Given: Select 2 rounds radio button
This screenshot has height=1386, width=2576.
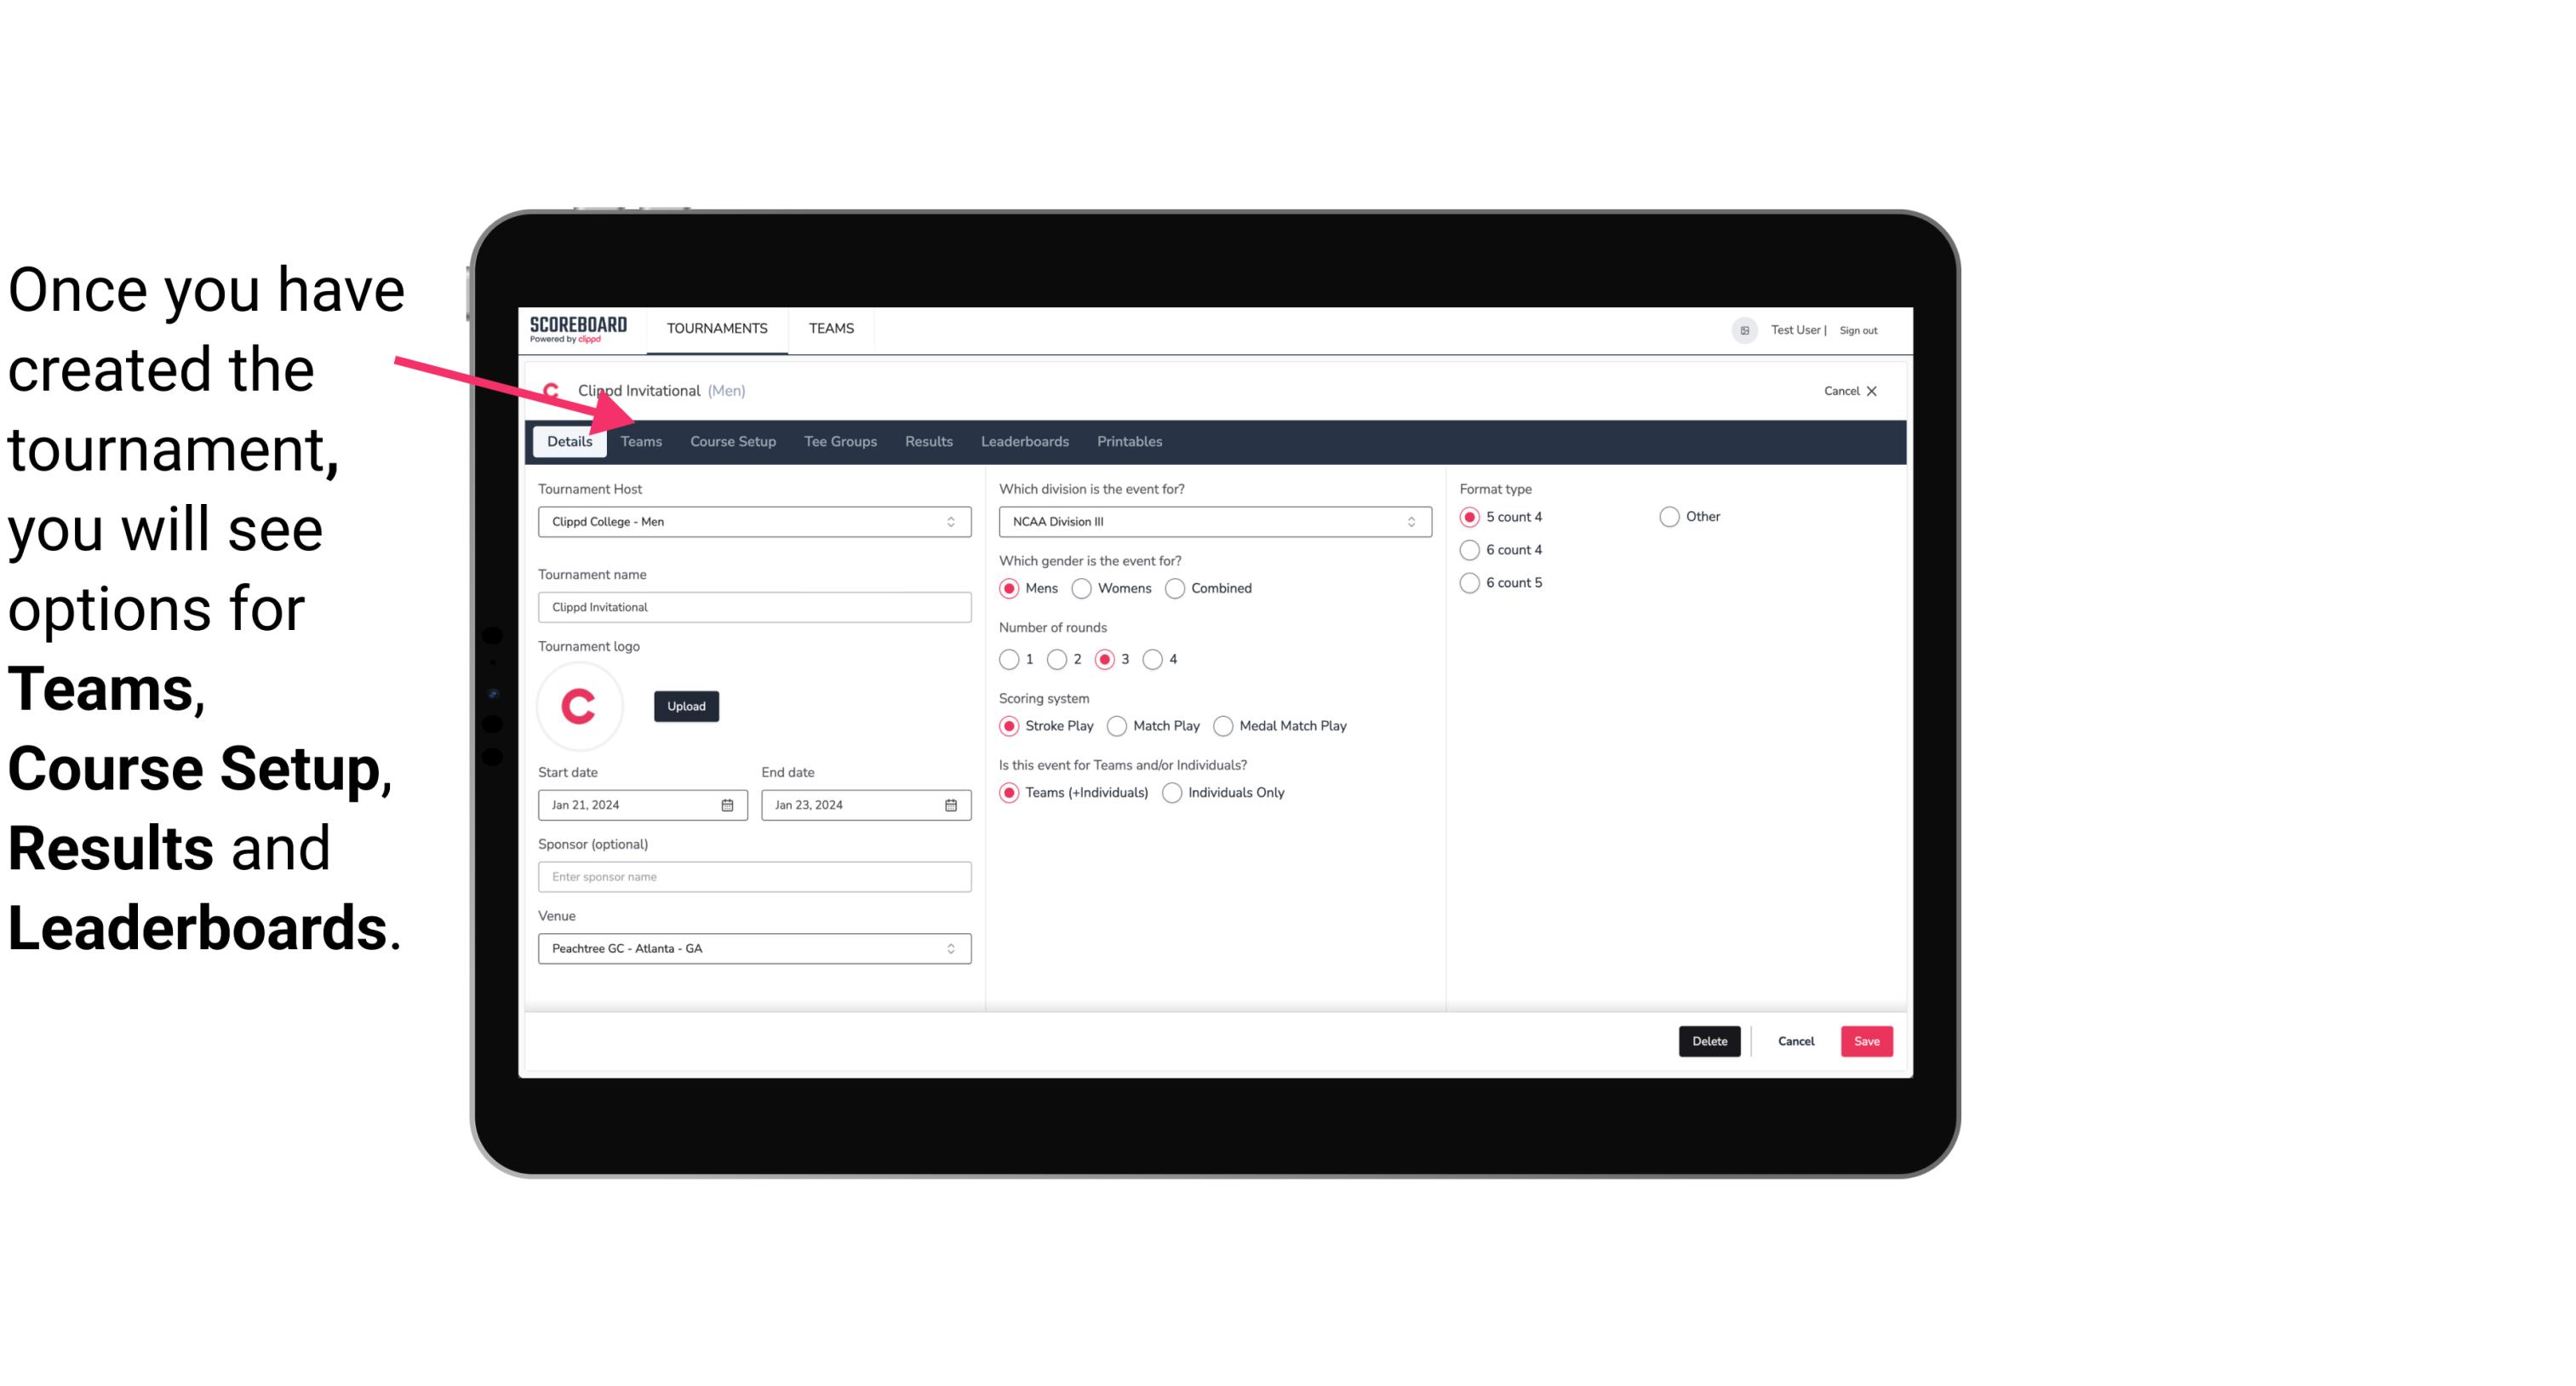Looking at the screenshot, I should (x=1059, y=659).
